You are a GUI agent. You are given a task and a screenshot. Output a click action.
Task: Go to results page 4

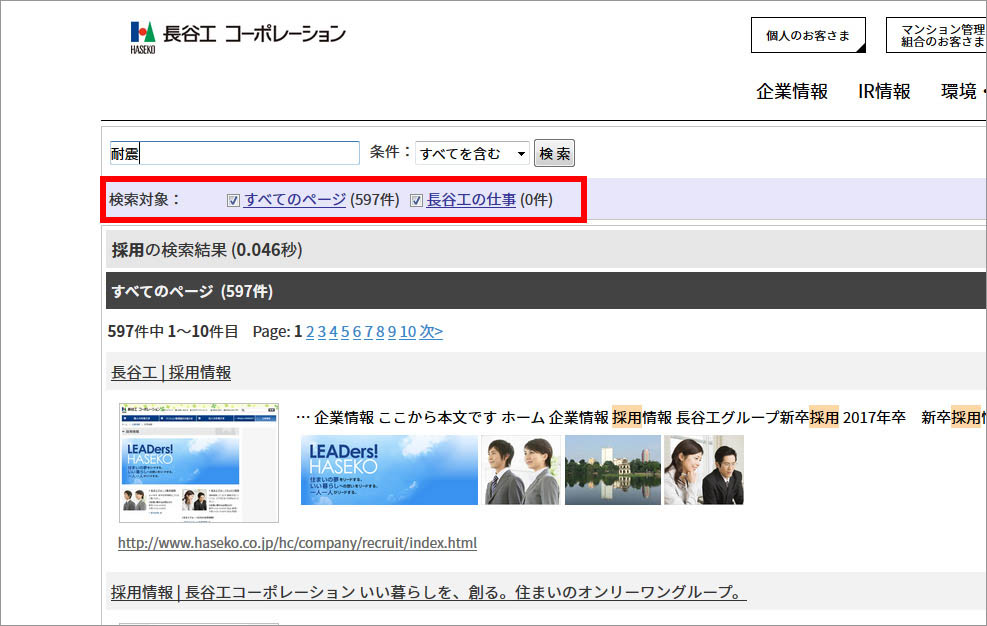pyautogui.click(x=334, y=331)
